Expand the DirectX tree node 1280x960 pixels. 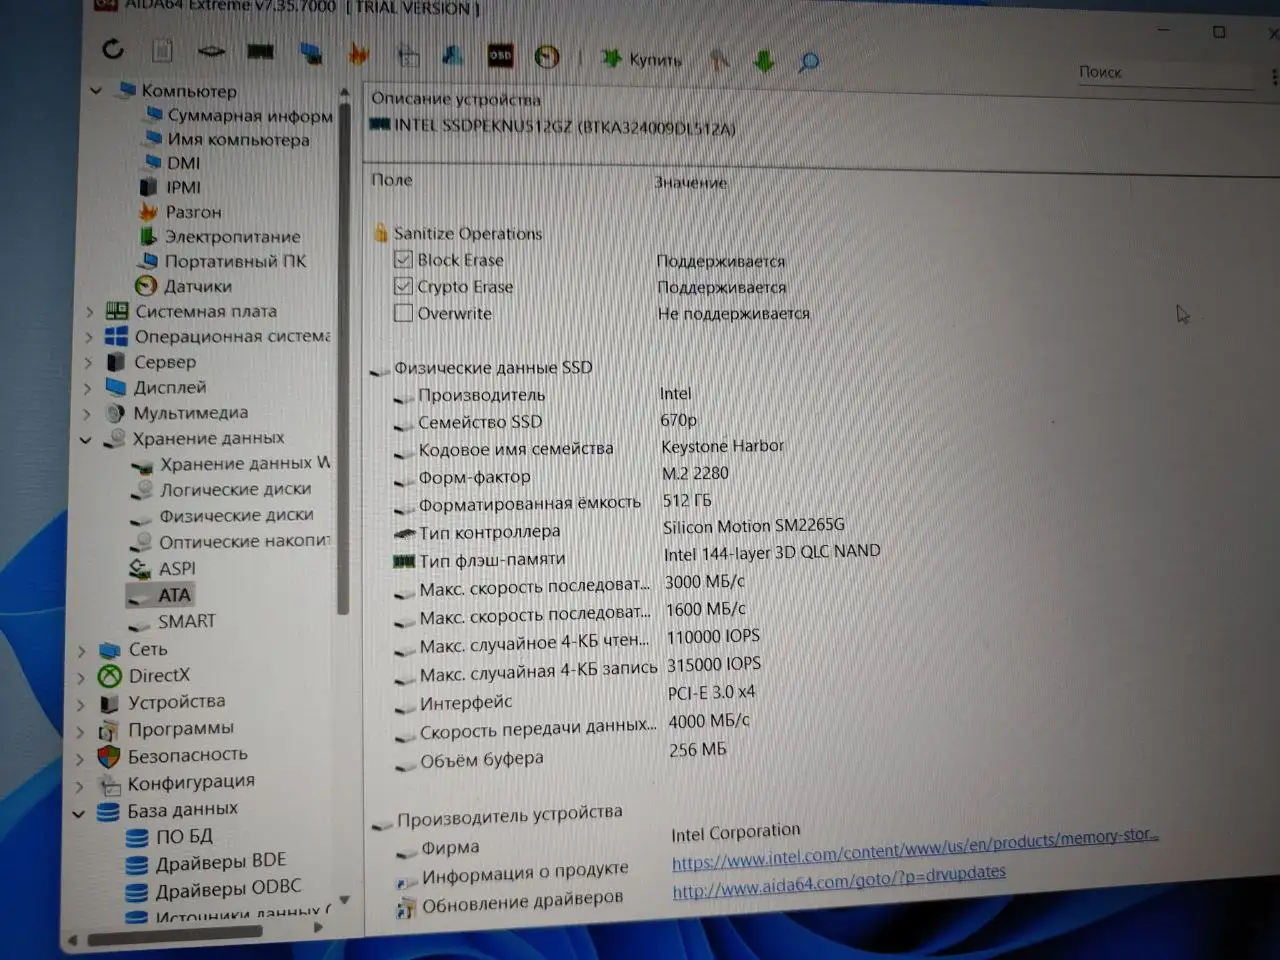click(82, 677)
